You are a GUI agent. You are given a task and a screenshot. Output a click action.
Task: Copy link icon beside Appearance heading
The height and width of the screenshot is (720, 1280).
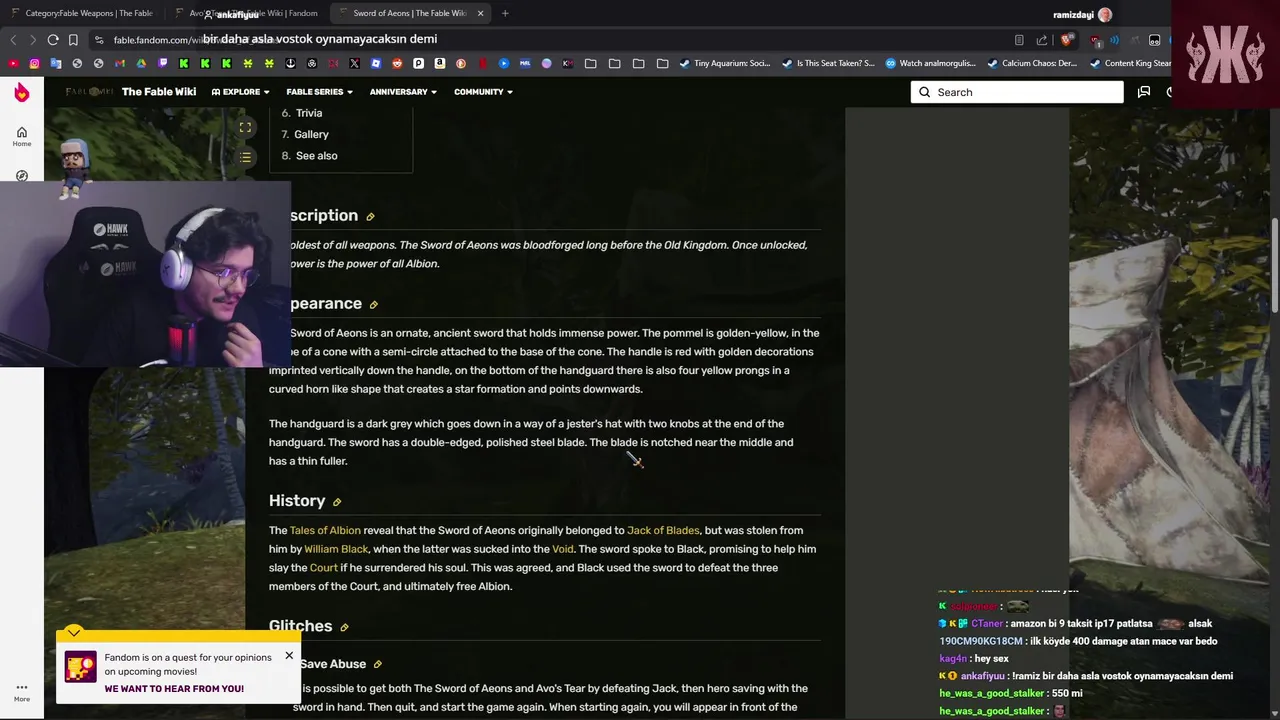point(374,305)
